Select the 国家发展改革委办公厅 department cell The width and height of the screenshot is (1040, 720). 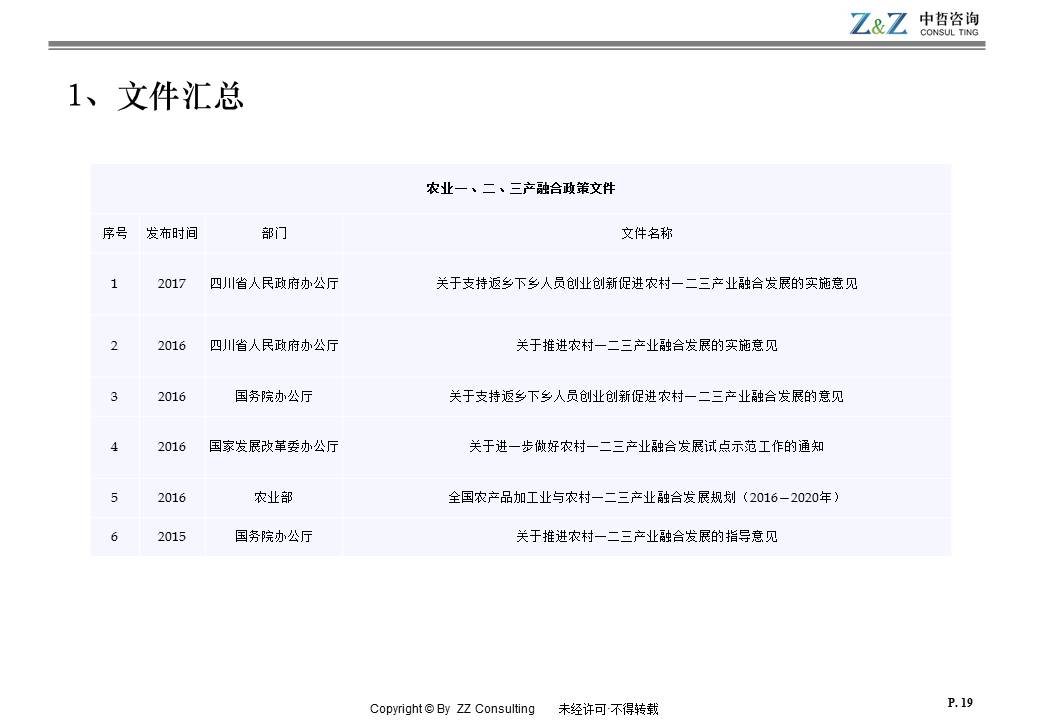pyautogui.click(x=274, y=447)
